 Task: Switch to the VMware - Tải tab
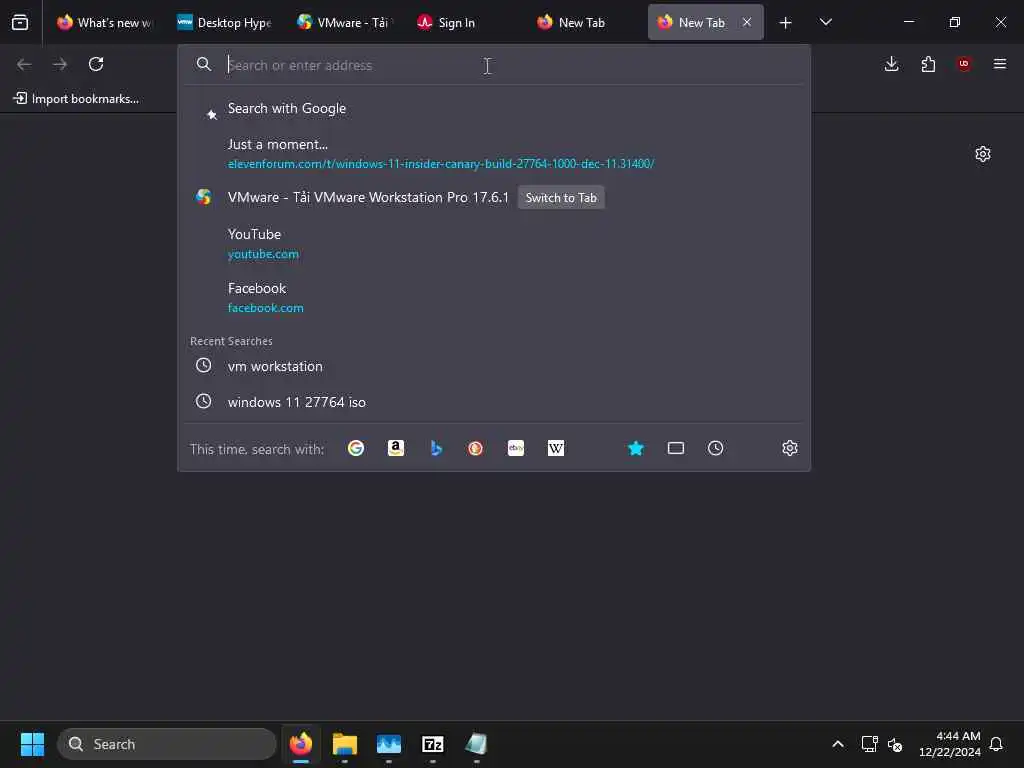coord(344,22)
